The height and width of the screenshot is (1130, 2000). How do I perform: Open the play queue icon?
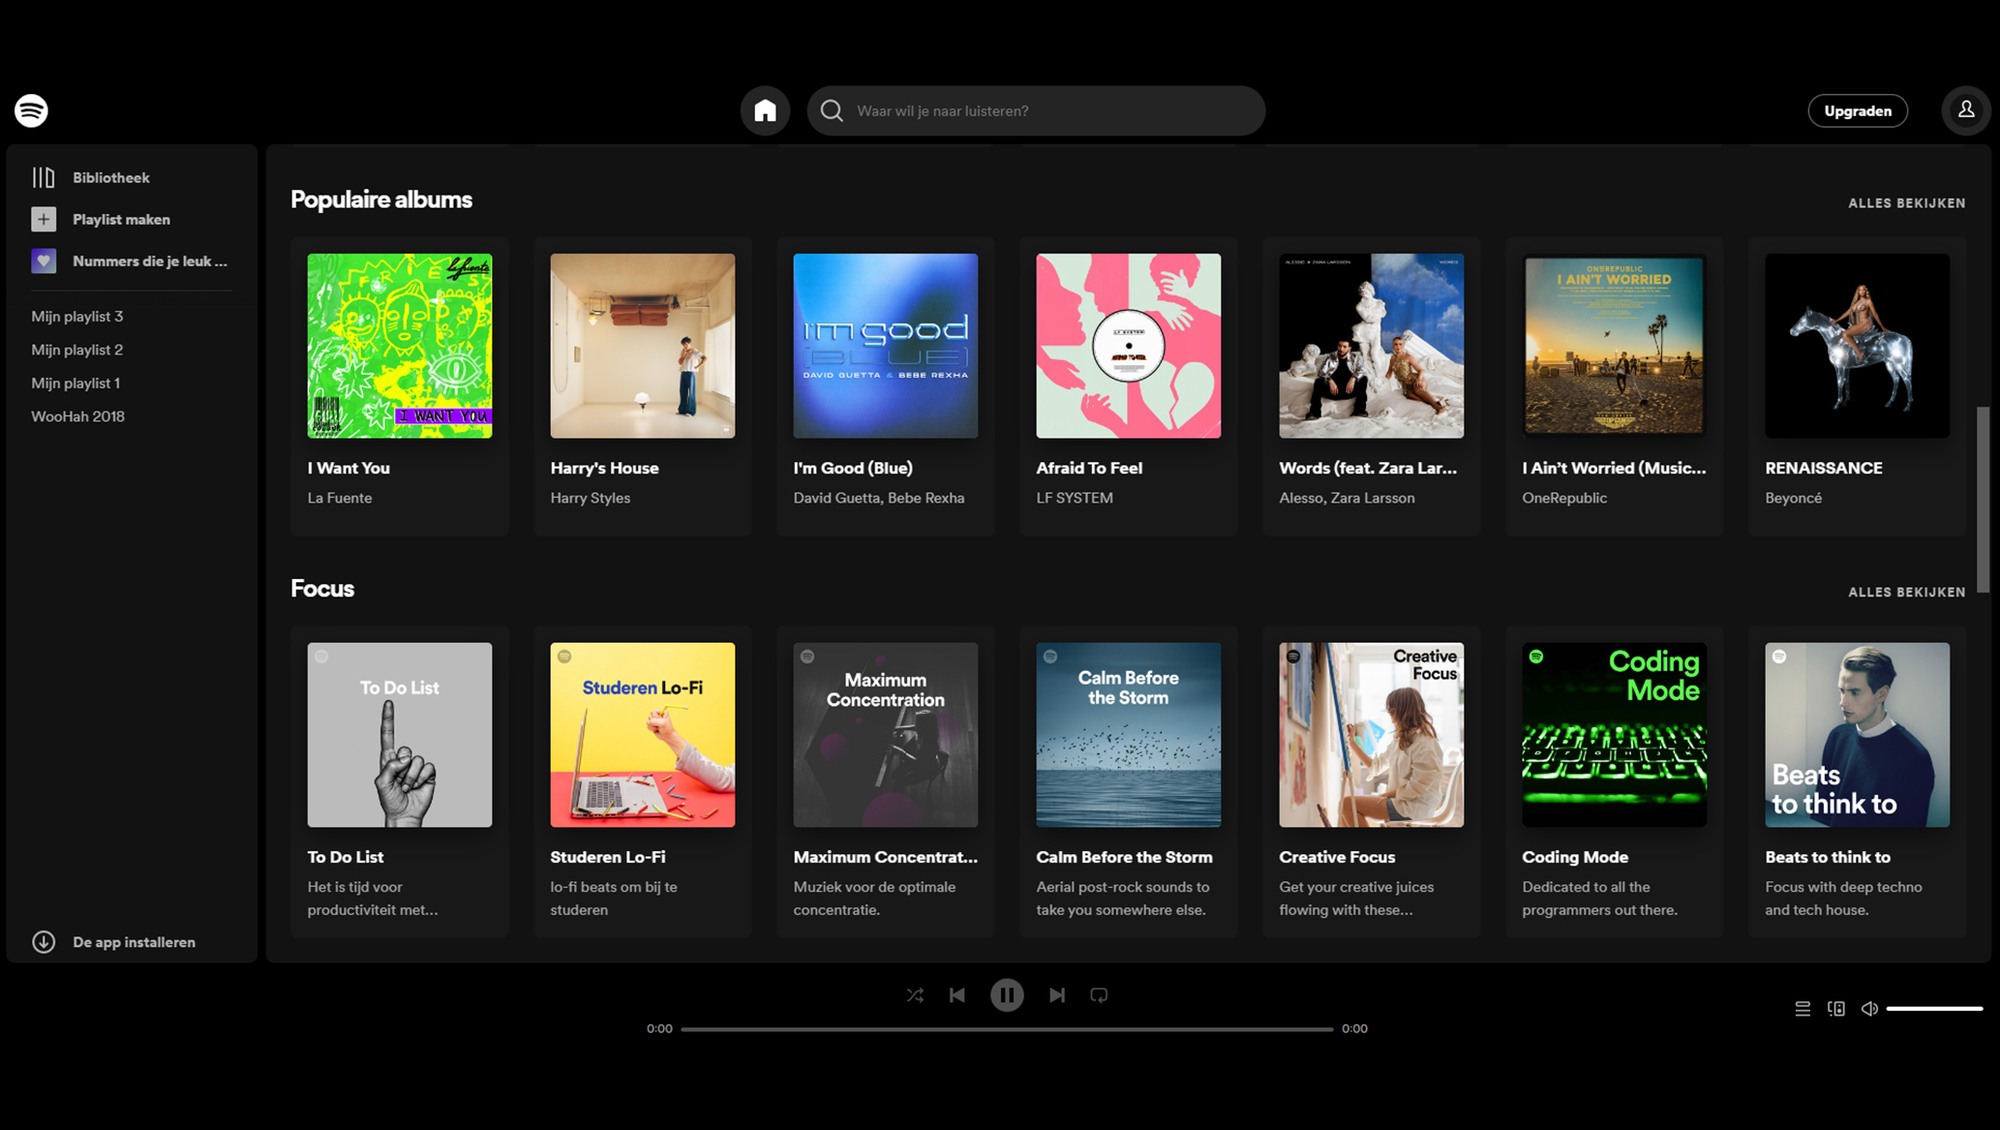coord(1802,1009)
